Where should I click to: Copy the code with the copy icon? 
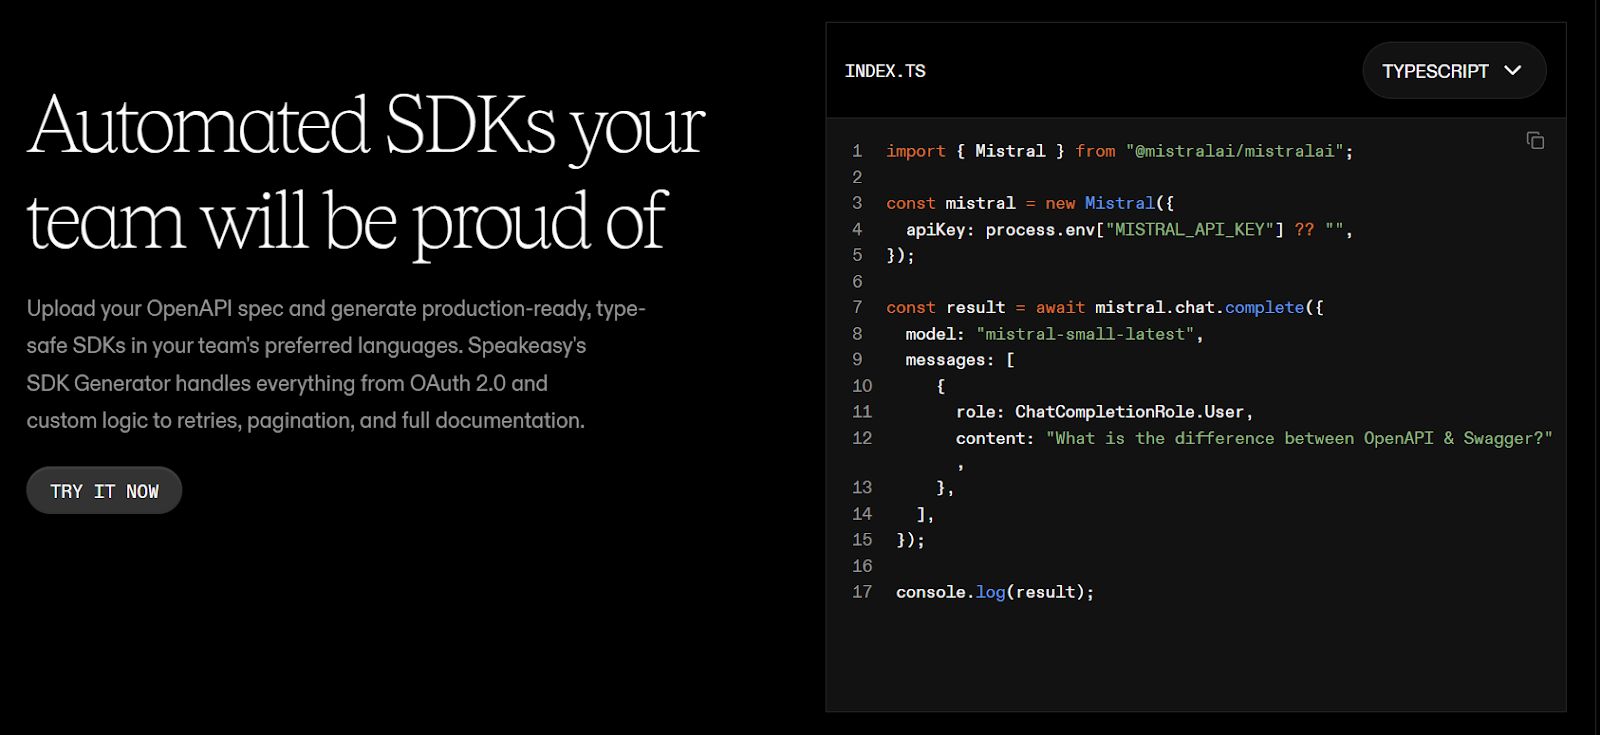[1535, 141]
